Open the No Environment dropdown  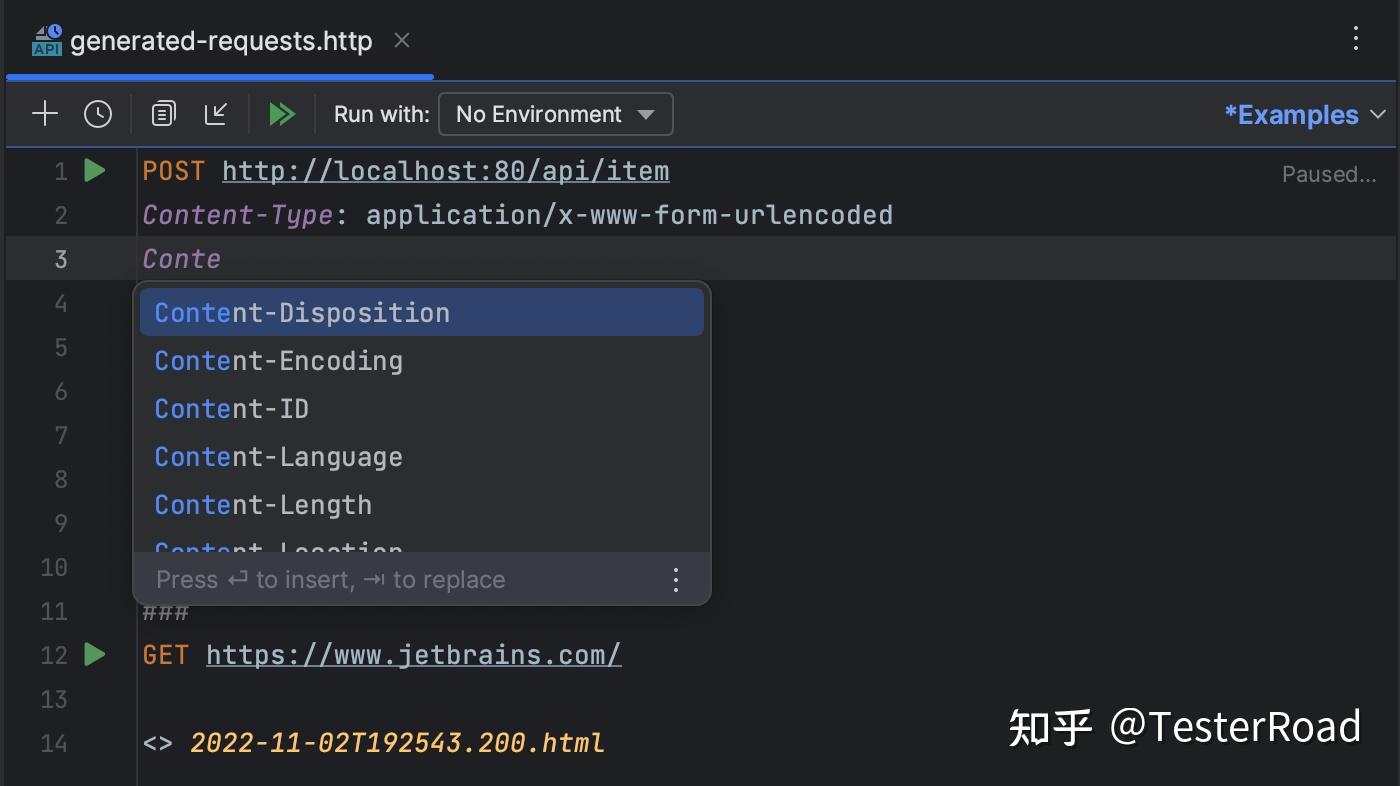[554, 113]
